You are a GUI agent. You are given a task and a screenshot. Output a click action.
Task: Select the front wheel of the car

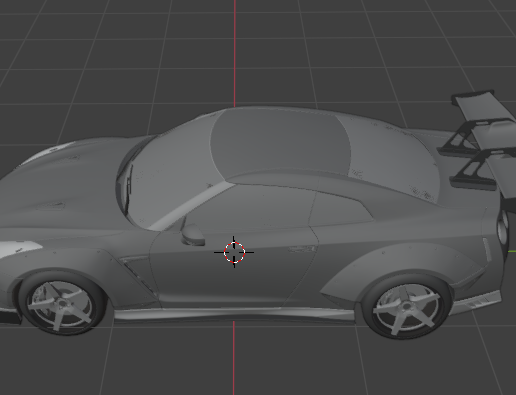[x=62, y=303]
